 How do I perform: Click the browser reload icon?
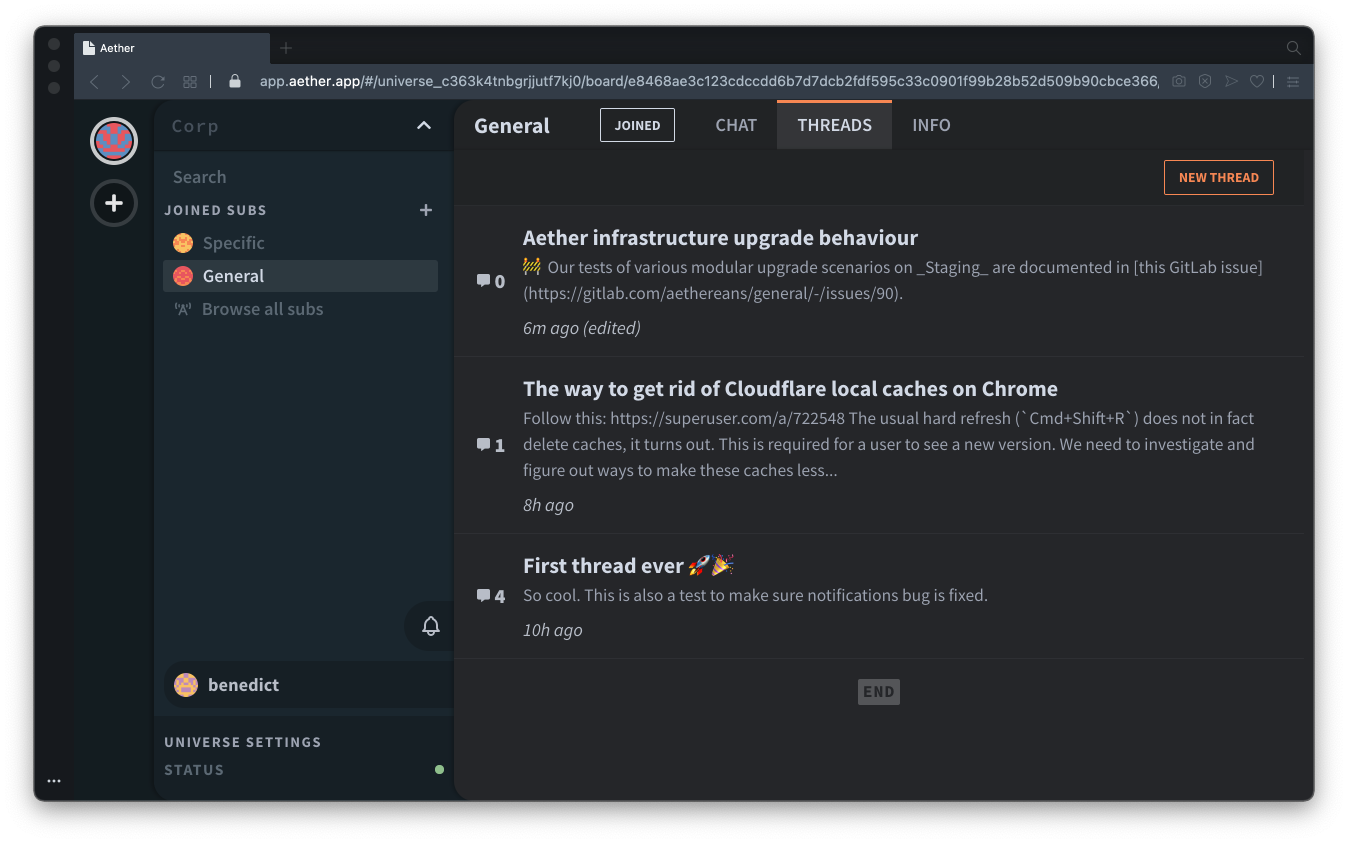coord(158,82)
